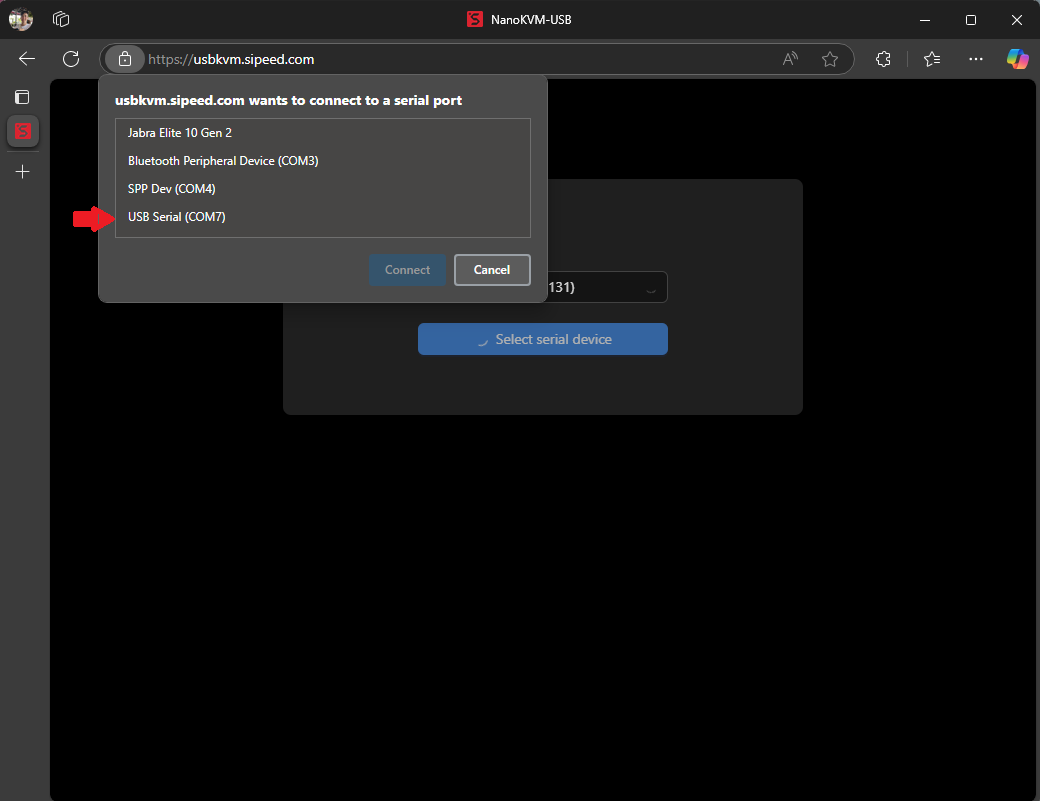Screen dimensions: 1040x801
Task: Choose SPP Dev (COM4) in list
Action: pyautogui.click(x=322, y=189)
